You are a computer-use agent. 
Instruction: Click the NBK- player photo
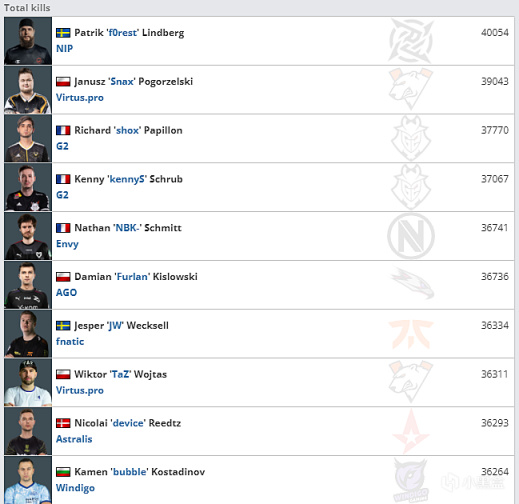pos(28,236)
